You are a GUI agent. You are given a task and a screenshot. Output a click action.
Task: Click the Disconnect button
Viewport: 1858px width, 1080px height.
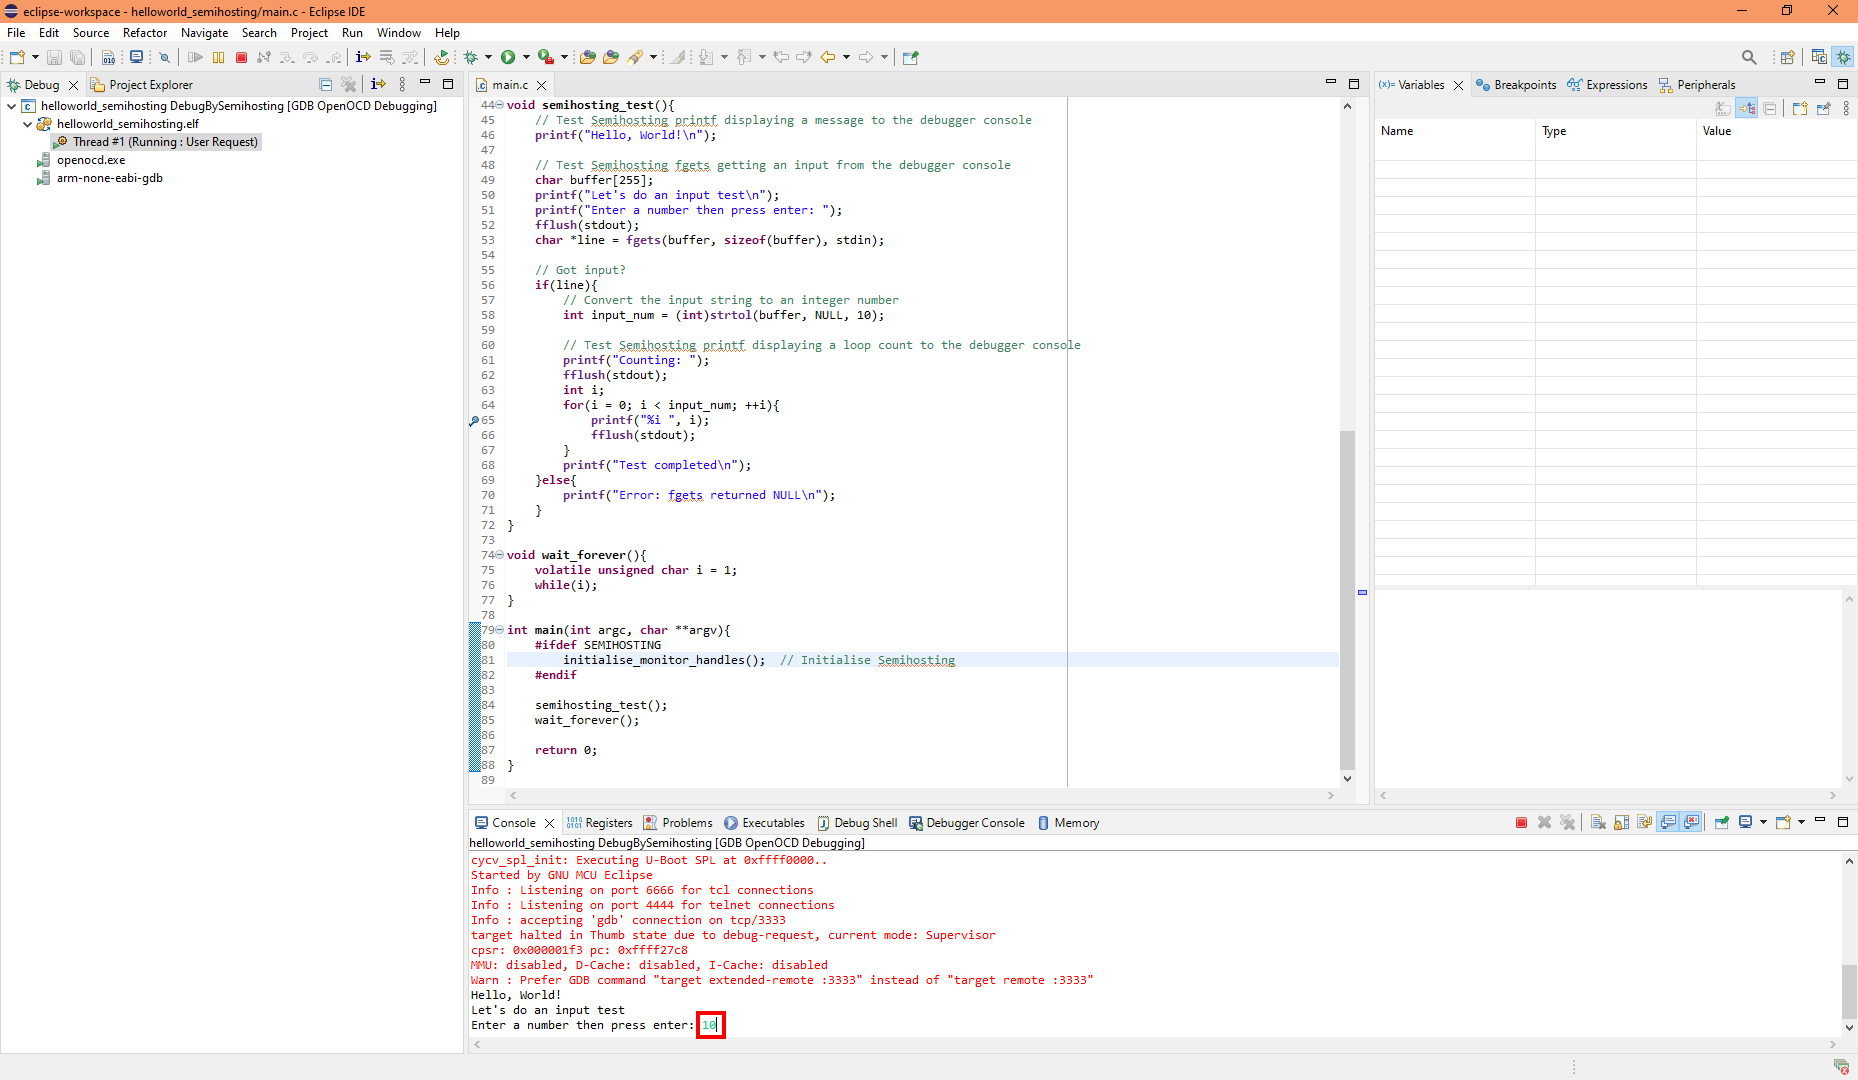click(264, 57)
